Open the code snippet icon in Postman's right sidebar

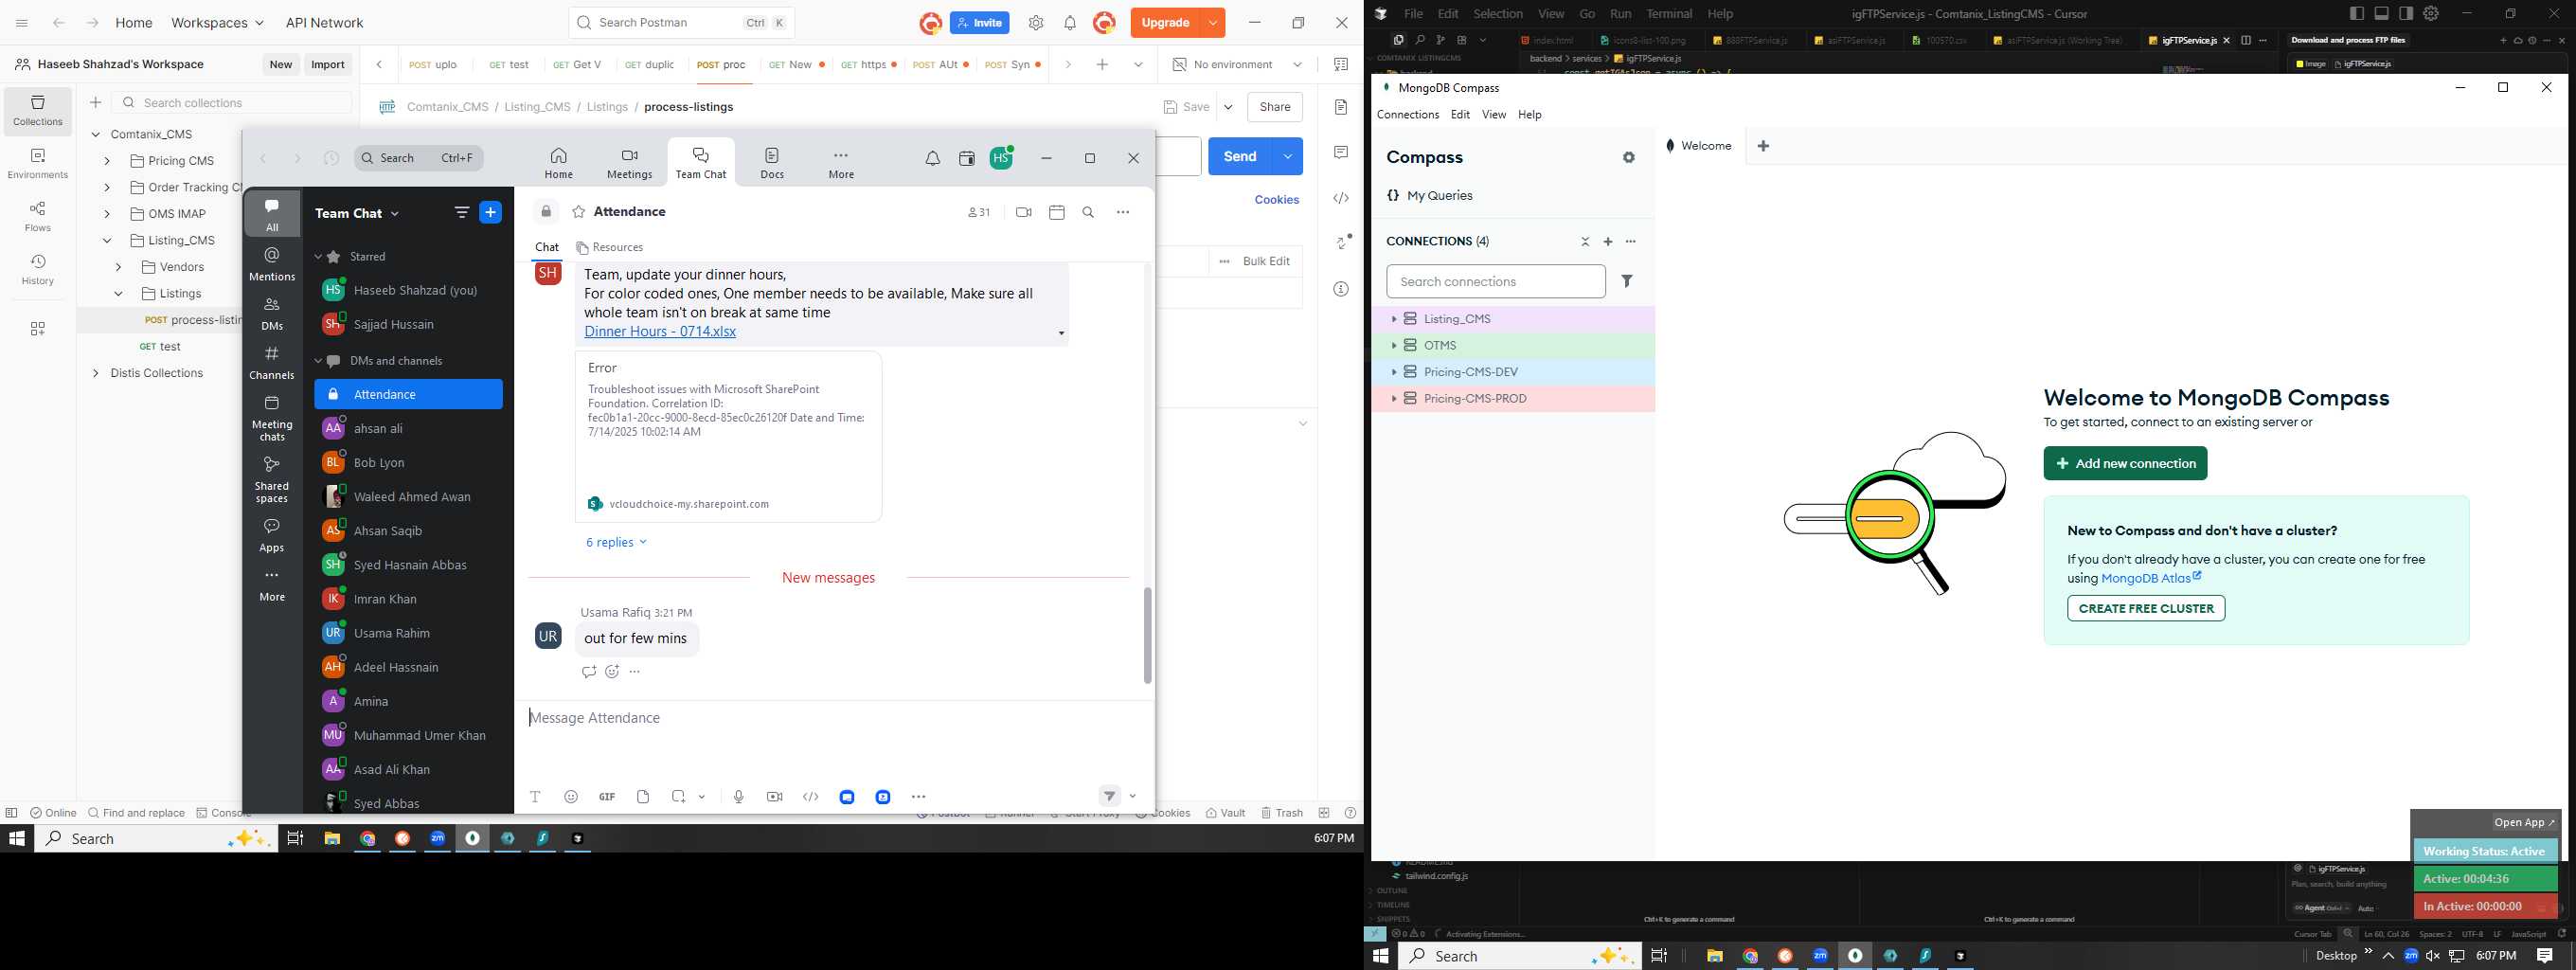click(1341, 198)
